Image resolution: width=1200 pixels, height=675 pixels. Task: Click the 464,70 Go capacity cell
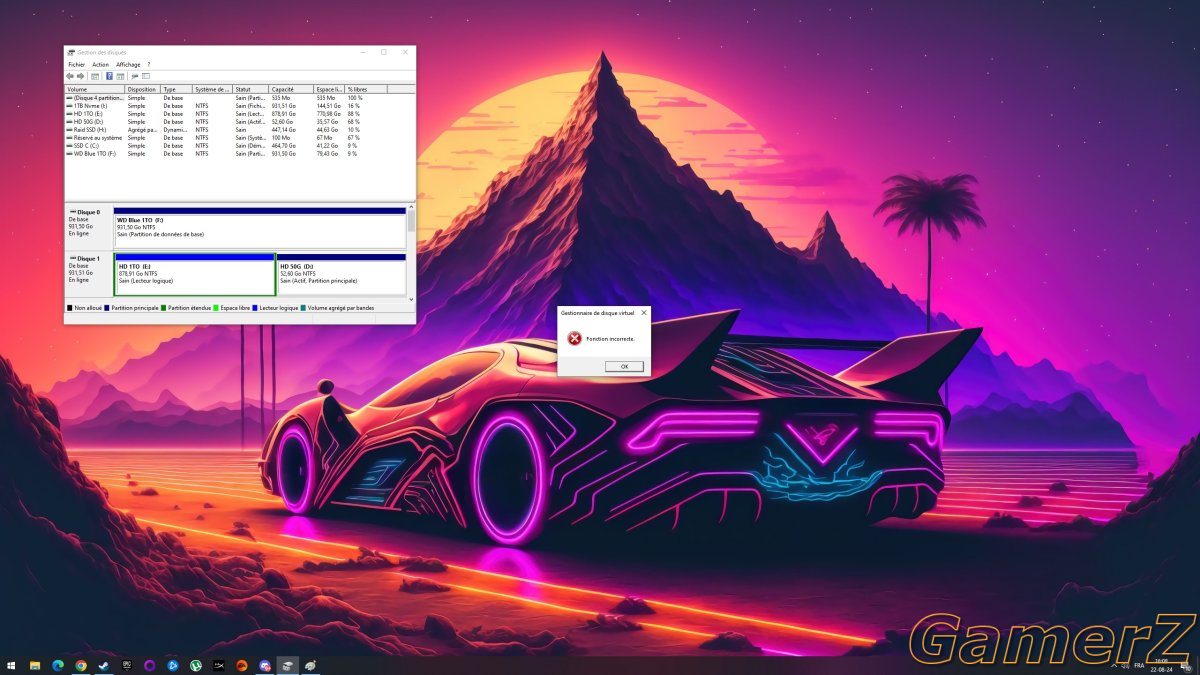click(284, 146)
